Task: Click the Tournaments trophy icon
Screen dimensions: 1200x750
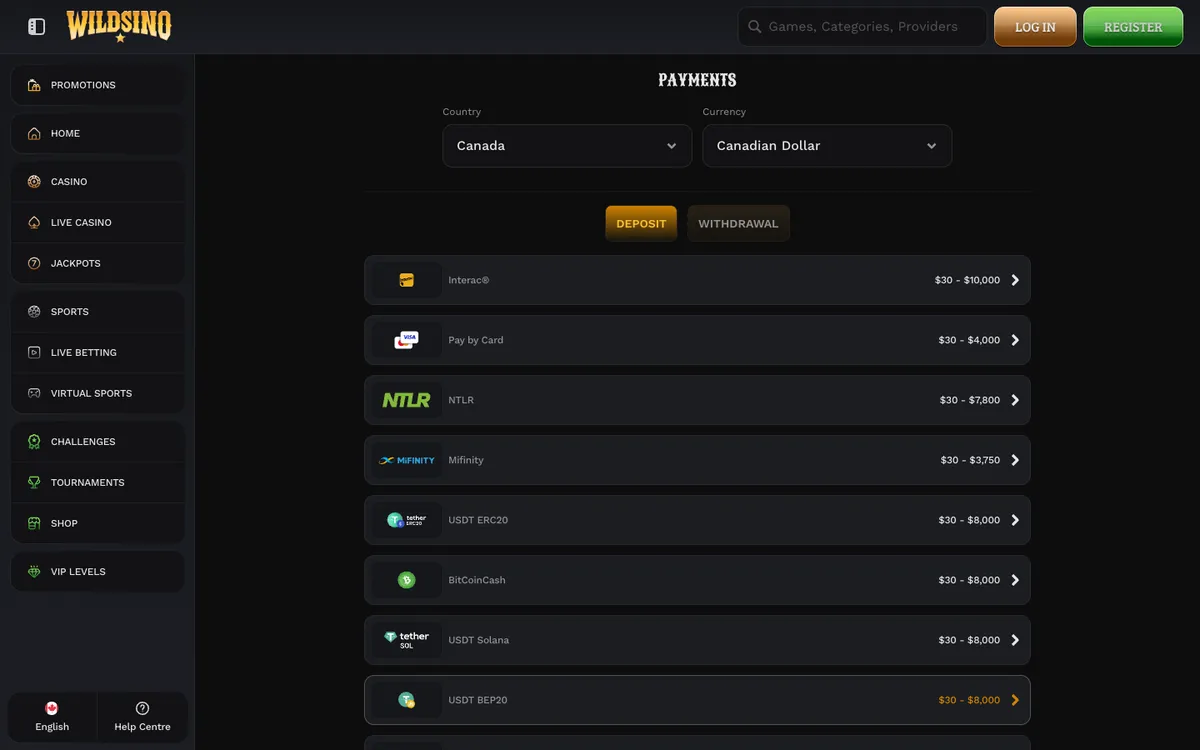Action: (x=34, y=482)
